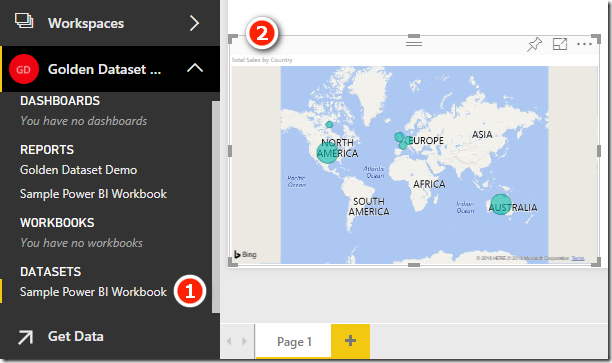The height and width of the screenshot is (363, 612).
Task: Switch to the Page 1 tab
Action: click(x=294, y=342)
